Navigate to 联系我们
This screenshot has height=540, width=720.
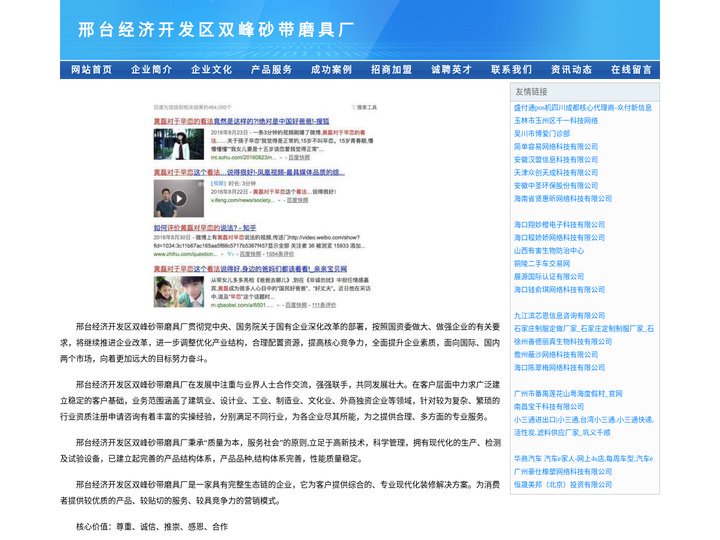click(x=512, y=70)
